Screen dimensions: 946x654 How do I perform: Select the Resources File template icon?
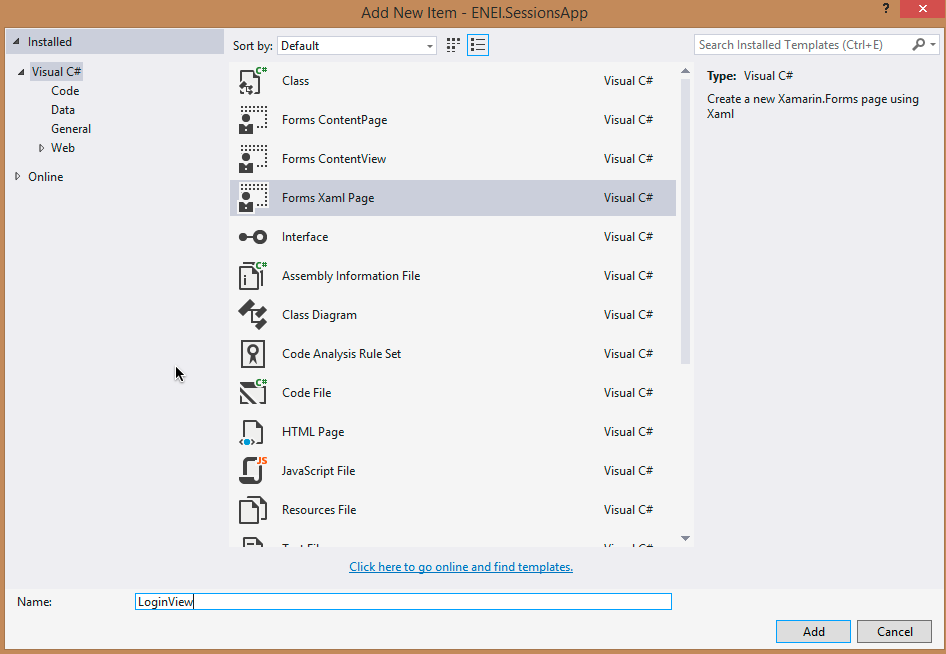click(253, 510)
